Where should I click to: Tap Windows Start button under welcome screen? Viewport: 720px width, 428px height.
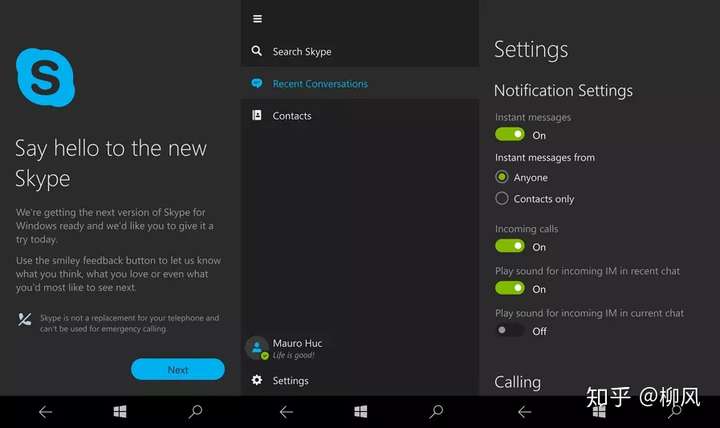tap(120, 412)
